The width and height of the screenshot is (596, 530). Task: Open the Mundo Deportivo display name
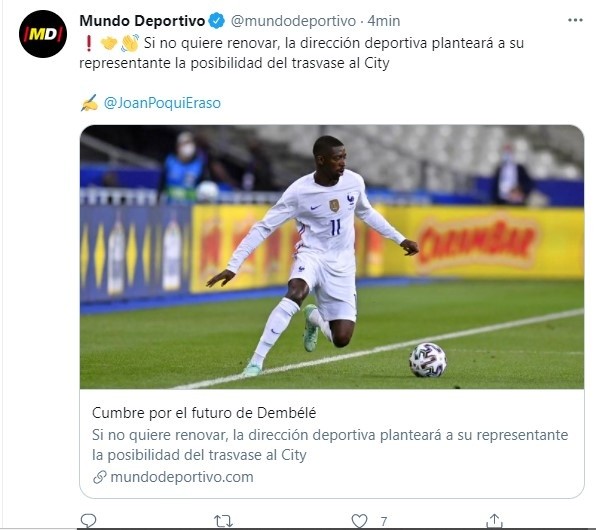pyautogui.click(x=142, y=21)
